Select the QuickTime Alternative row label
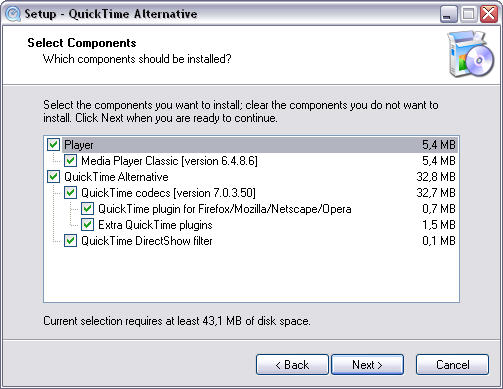This screenshot has width=503, height=389. click(116, 177)
